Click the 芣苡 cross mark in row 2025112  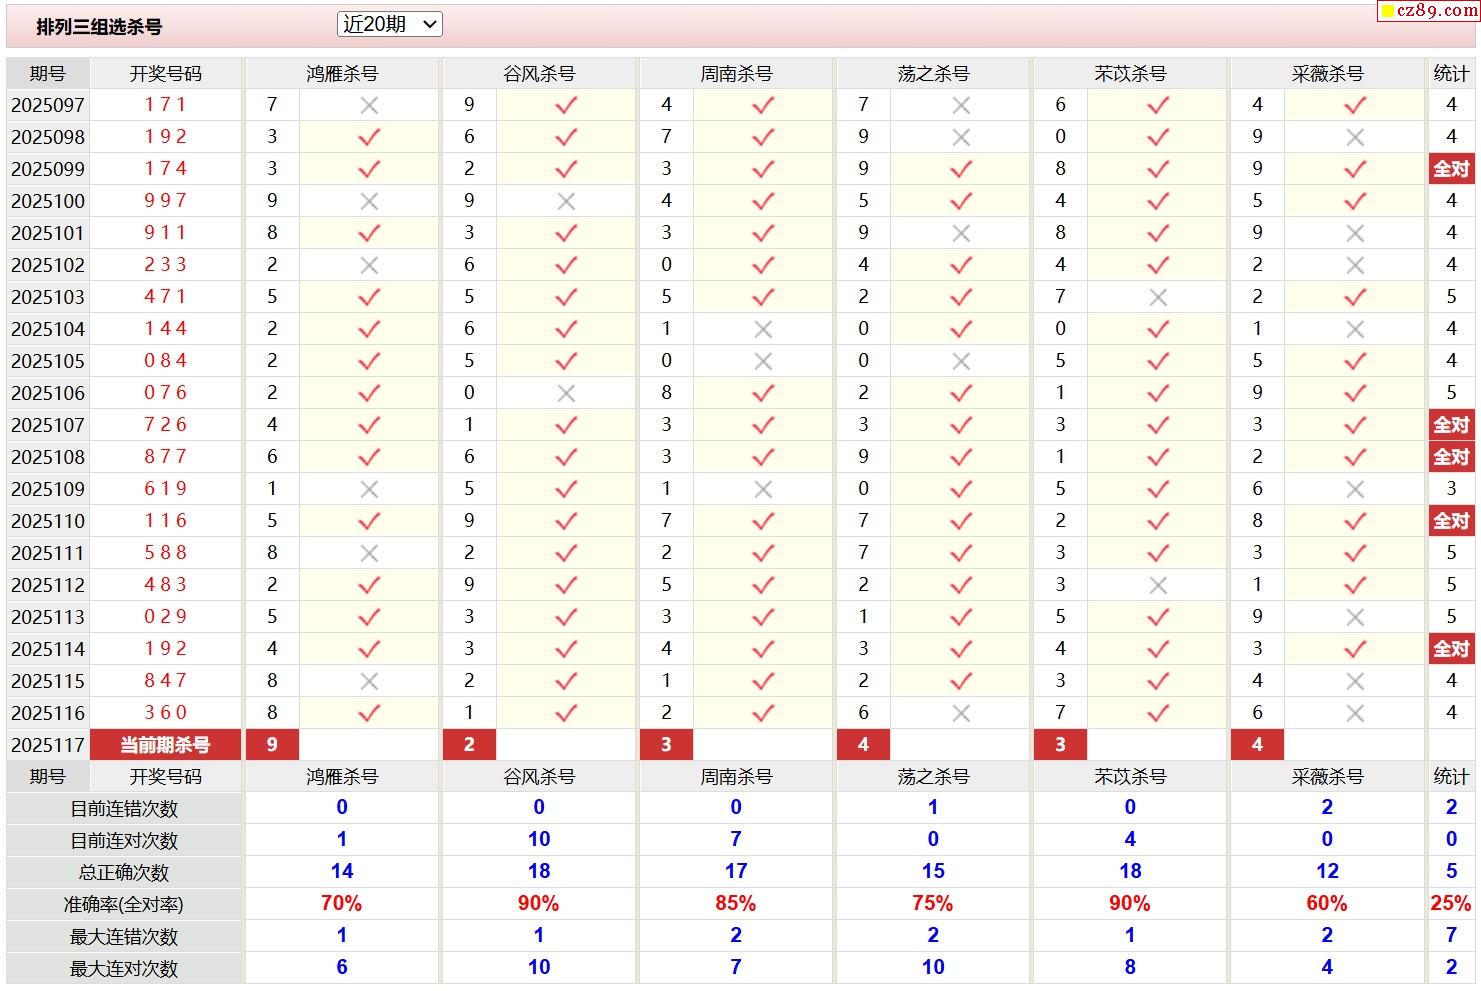[x=1158, y=585]
